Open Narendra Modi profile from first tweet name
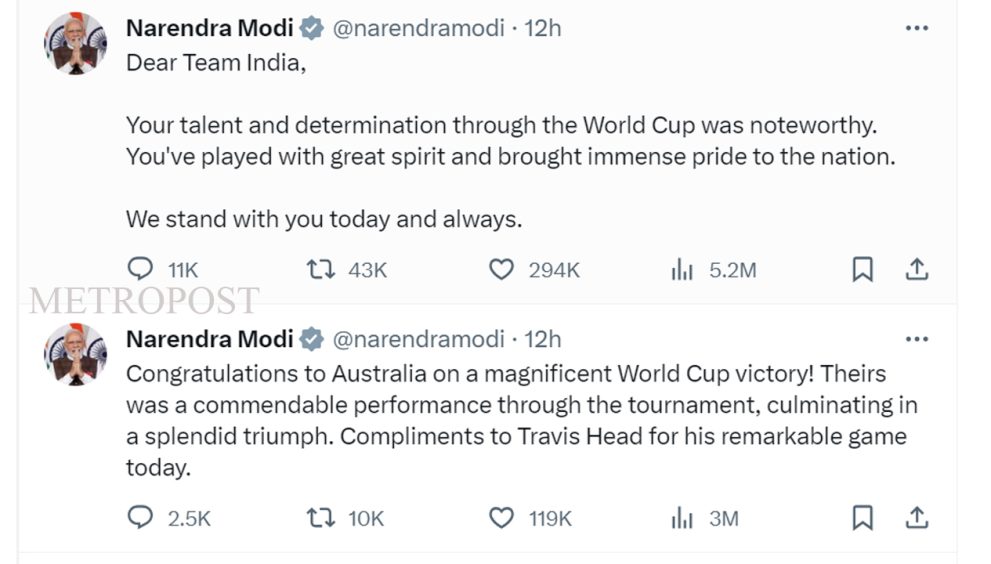Screen dimensions: 991x564 [x=209, y=29]
